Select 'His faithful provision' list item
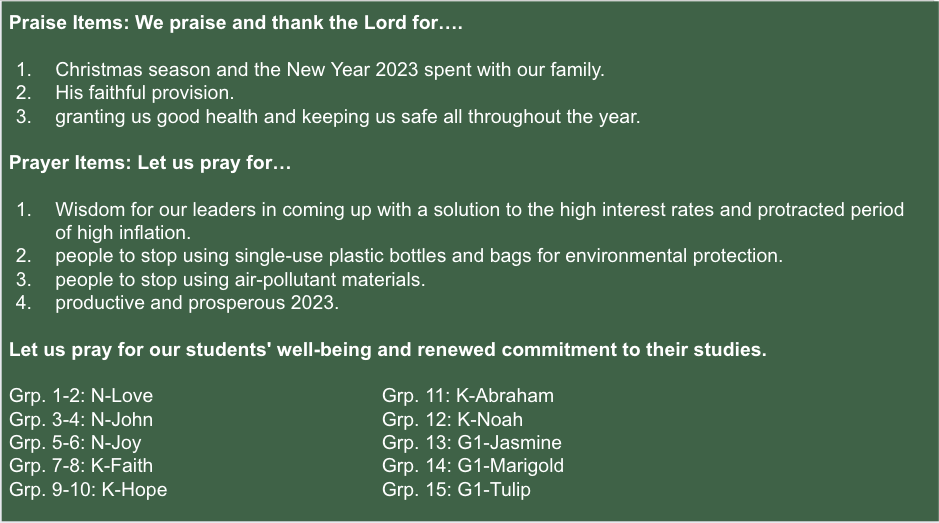This screenshot has height=523, width=939. click(145, 93)
